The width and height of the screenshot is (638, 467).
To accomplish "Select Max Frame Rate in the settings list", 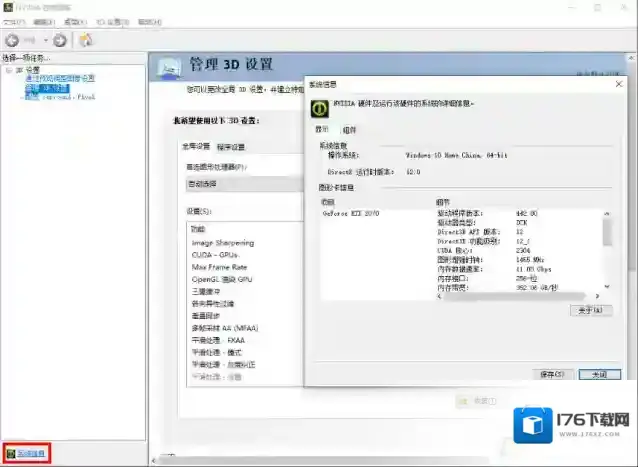I will coord(219,267).
